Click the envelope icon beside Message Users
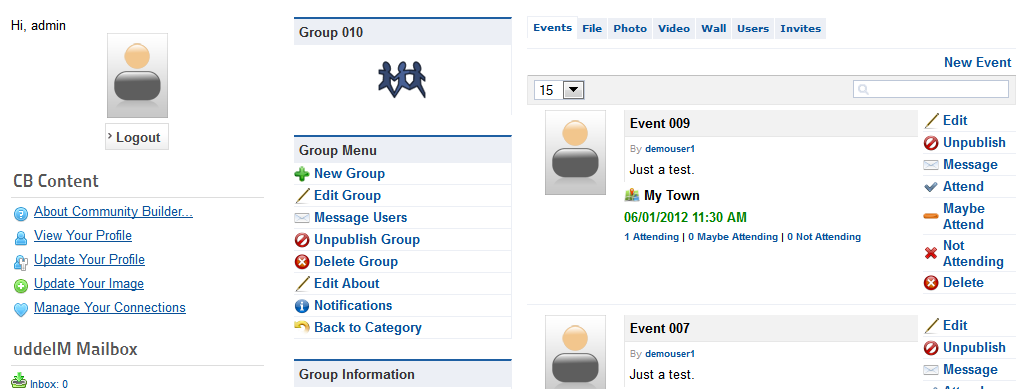This screenshot has width=1022, height=389. [x=302, y=218]
